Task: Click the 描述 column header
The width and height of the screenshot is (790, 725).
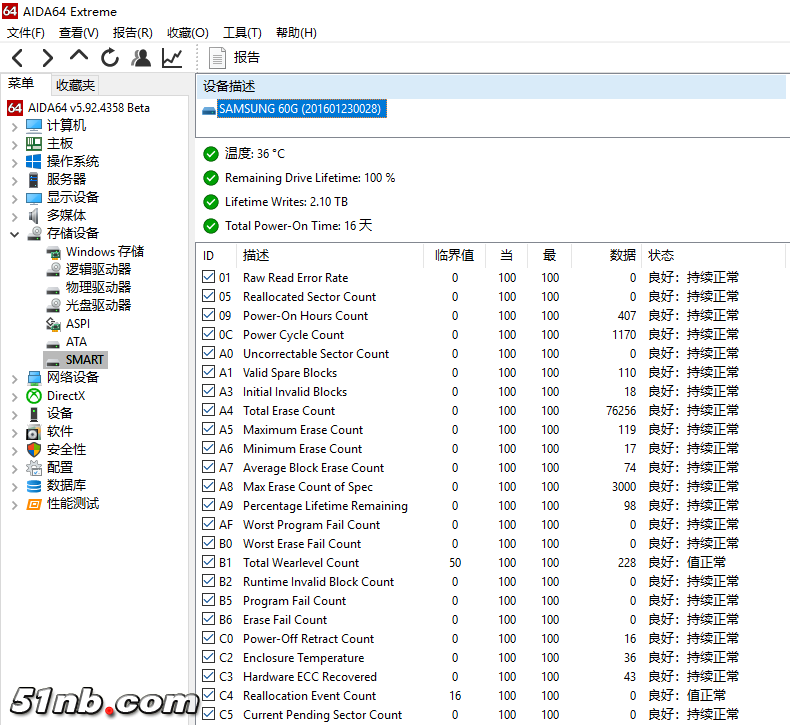Action: 256,255
